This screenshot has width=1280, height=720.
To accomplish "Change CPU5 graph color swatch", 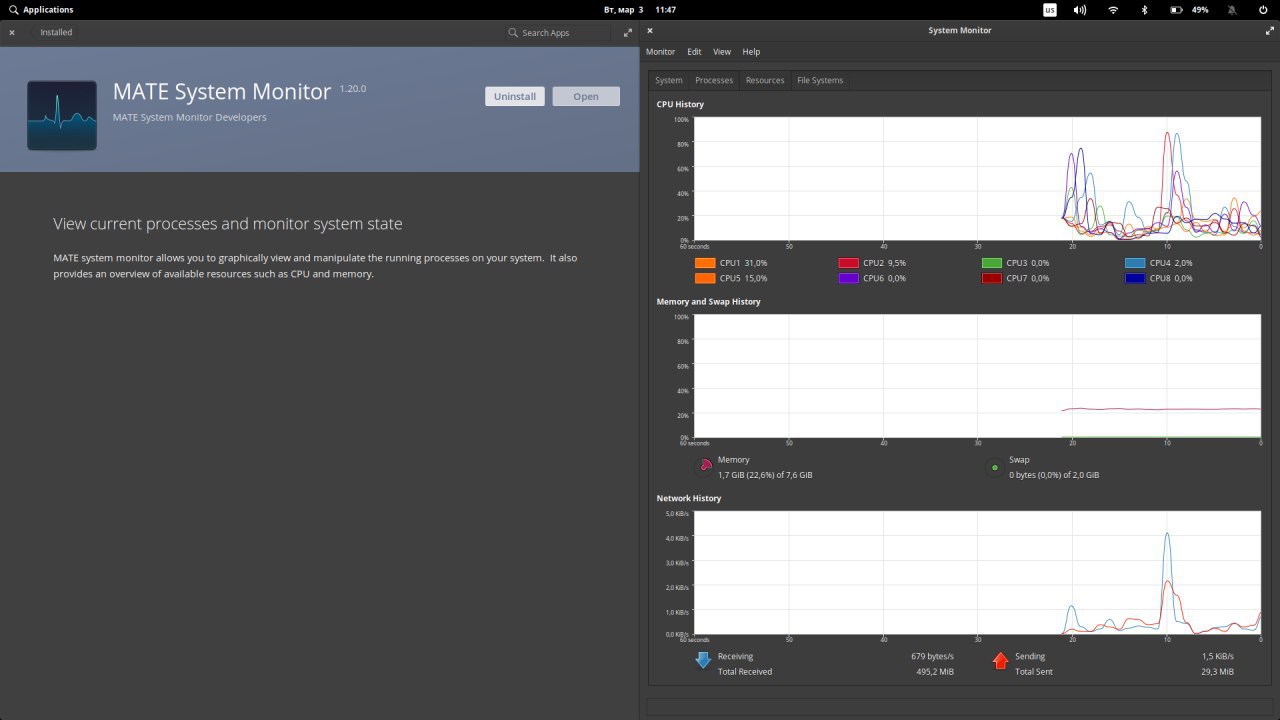I will (x=705, y=278).
